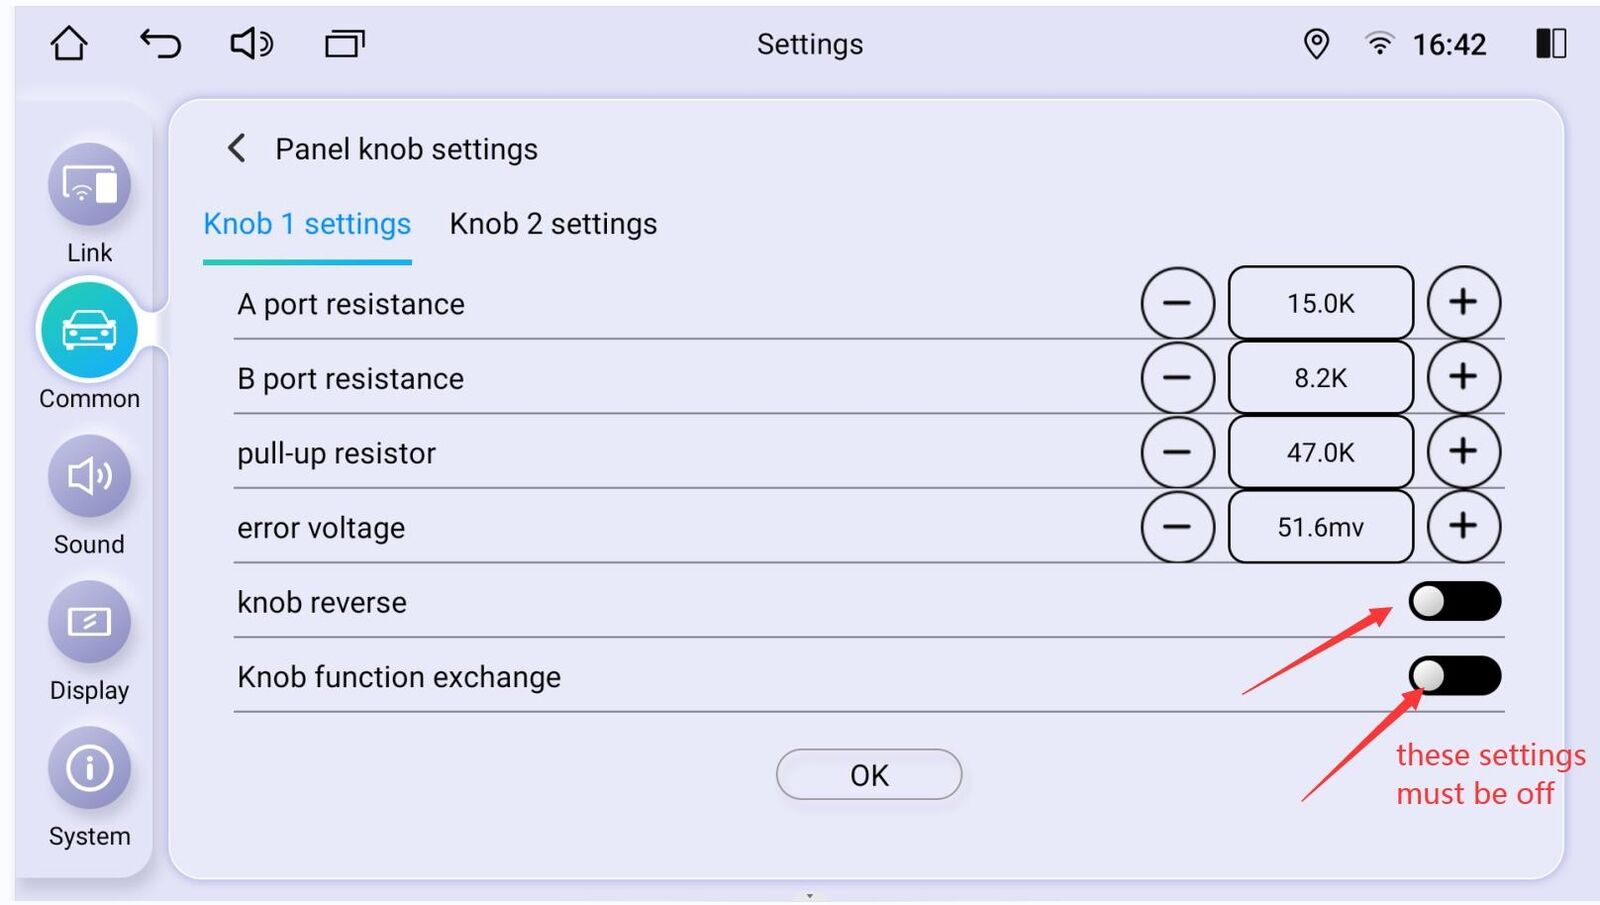Toggle Knob function exchange switch
The width and height of the screenshot is (1600, 905).
[x=1454, y=676]
